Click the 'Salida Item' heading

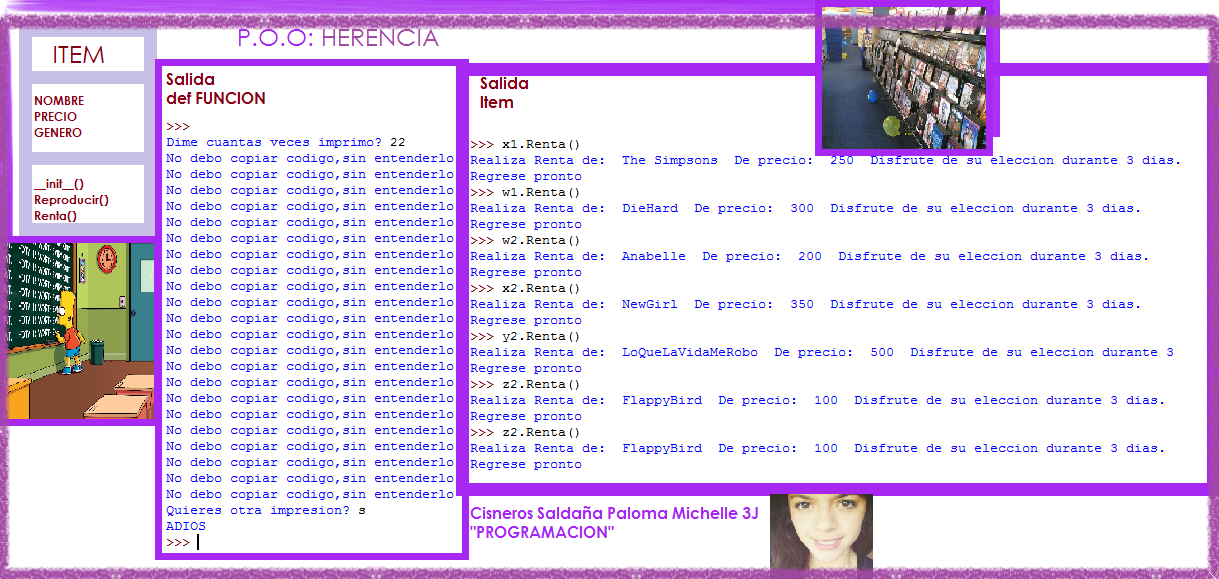(504, 93)
